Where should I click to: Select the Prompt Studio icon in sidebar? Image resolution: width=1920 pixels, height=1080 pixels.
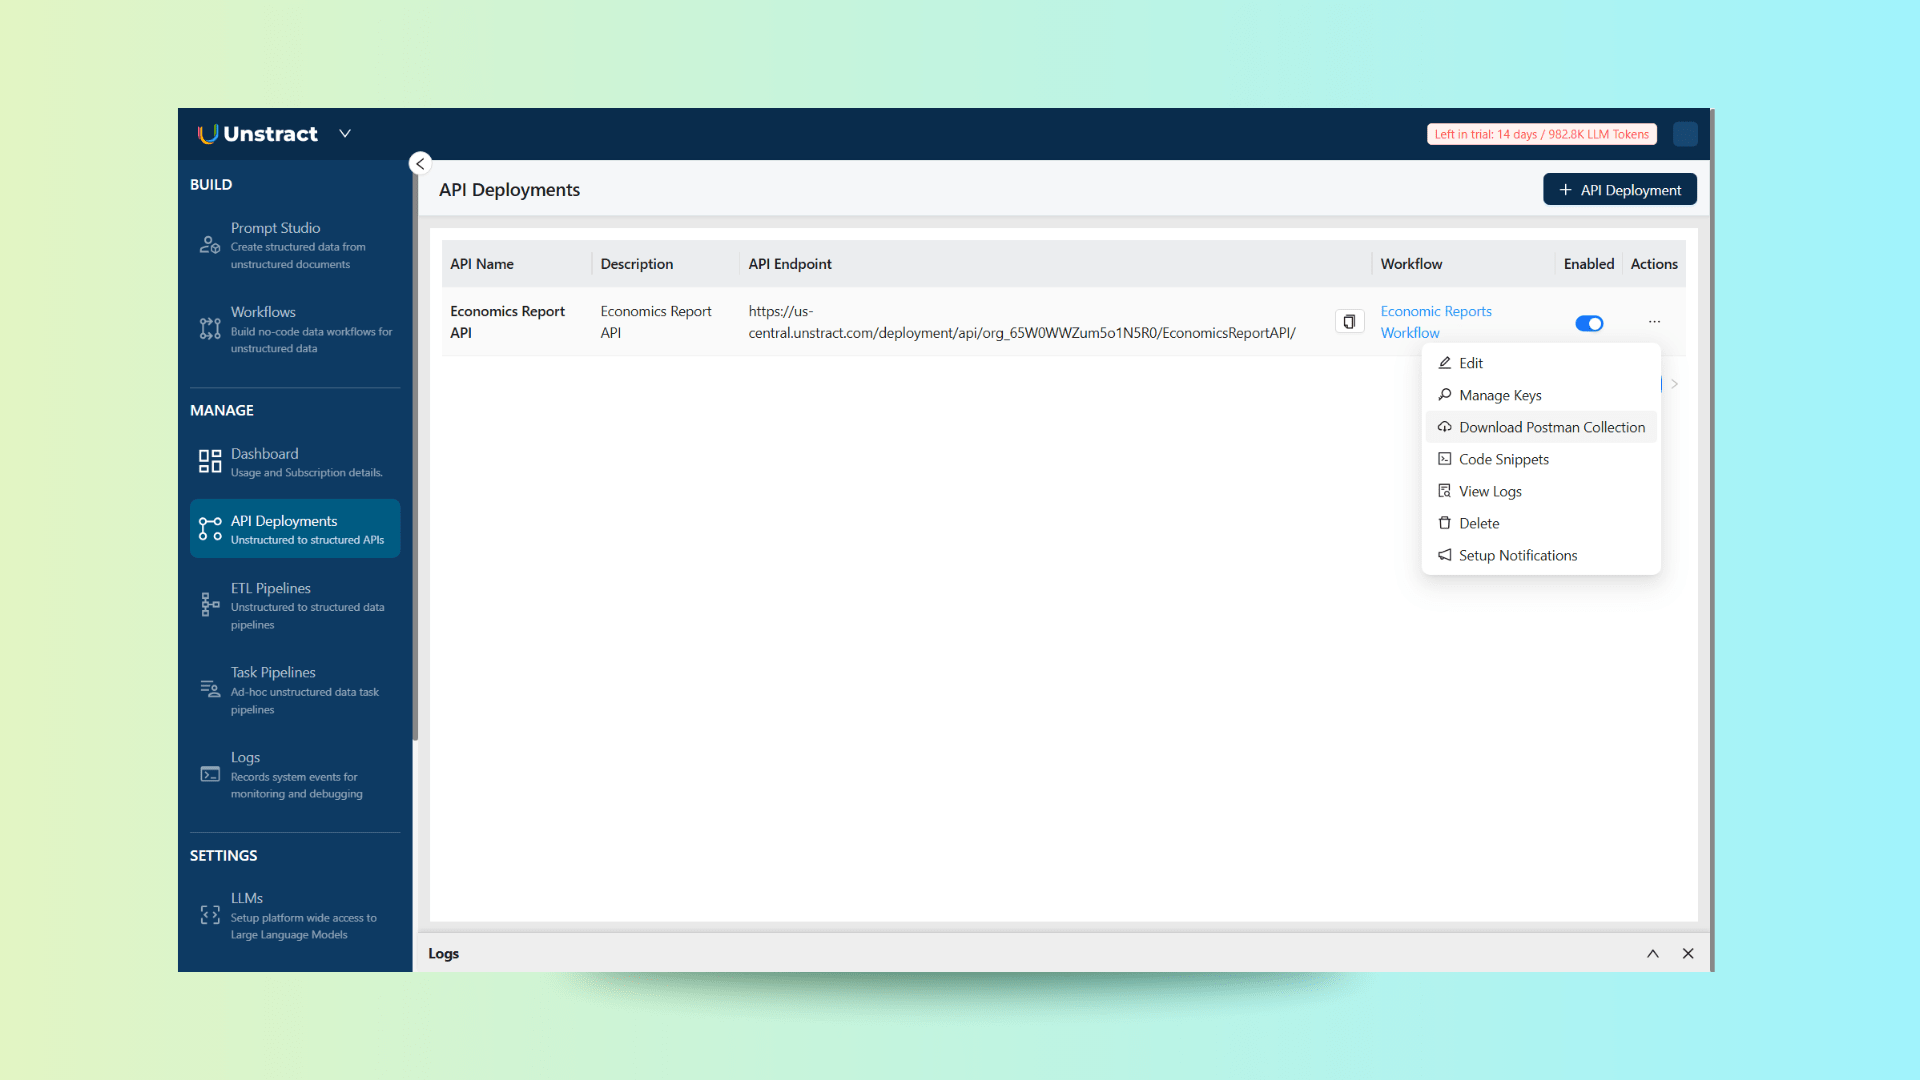pyautogui.click(x=209, y=244)
